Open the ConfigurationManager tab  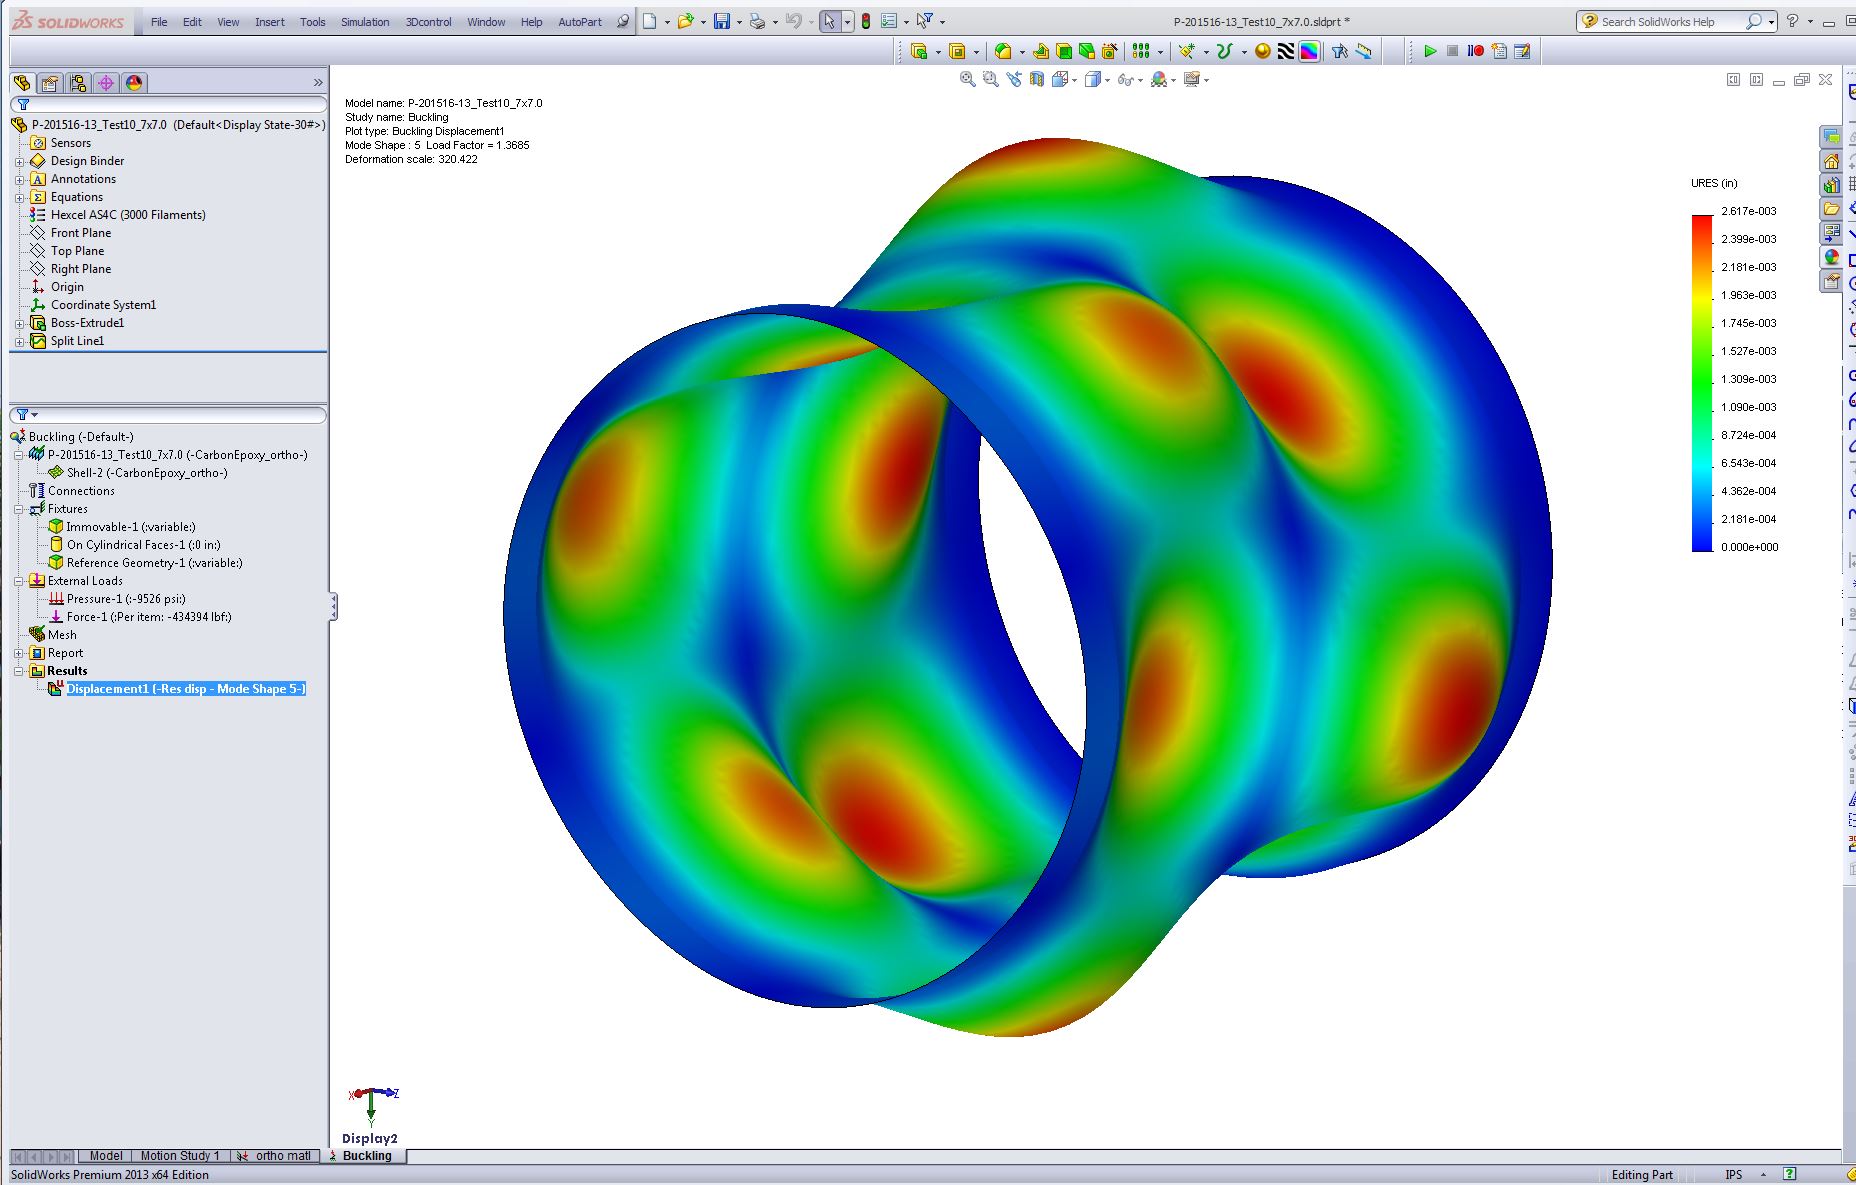pos(78,83)
